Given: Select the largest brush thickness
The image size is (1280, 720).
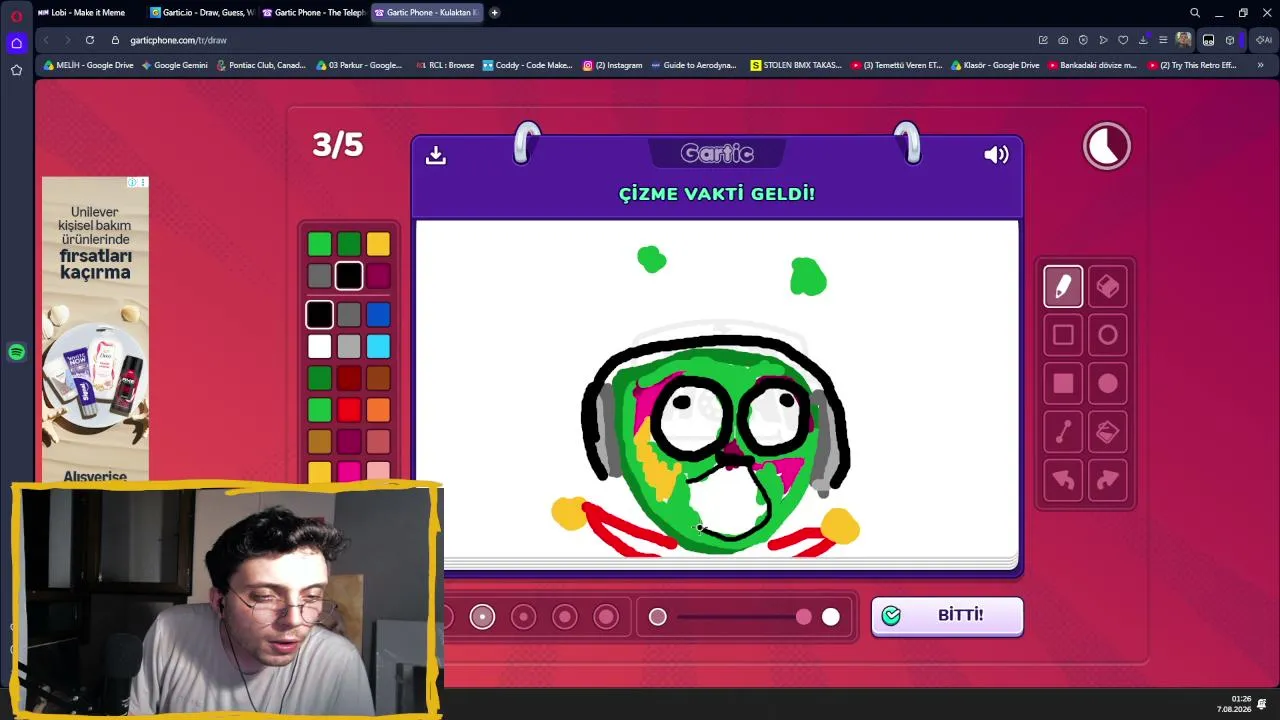Looking at the screenshot, I should 606,617.
